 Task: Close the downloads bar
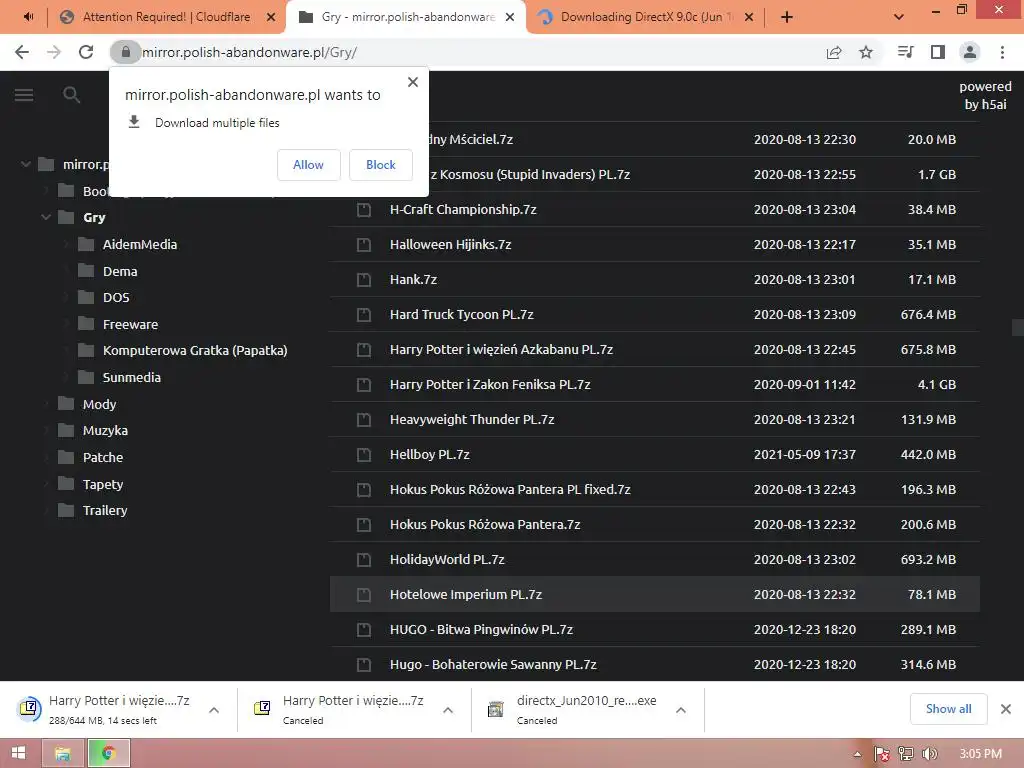[x=1006, y=709]
